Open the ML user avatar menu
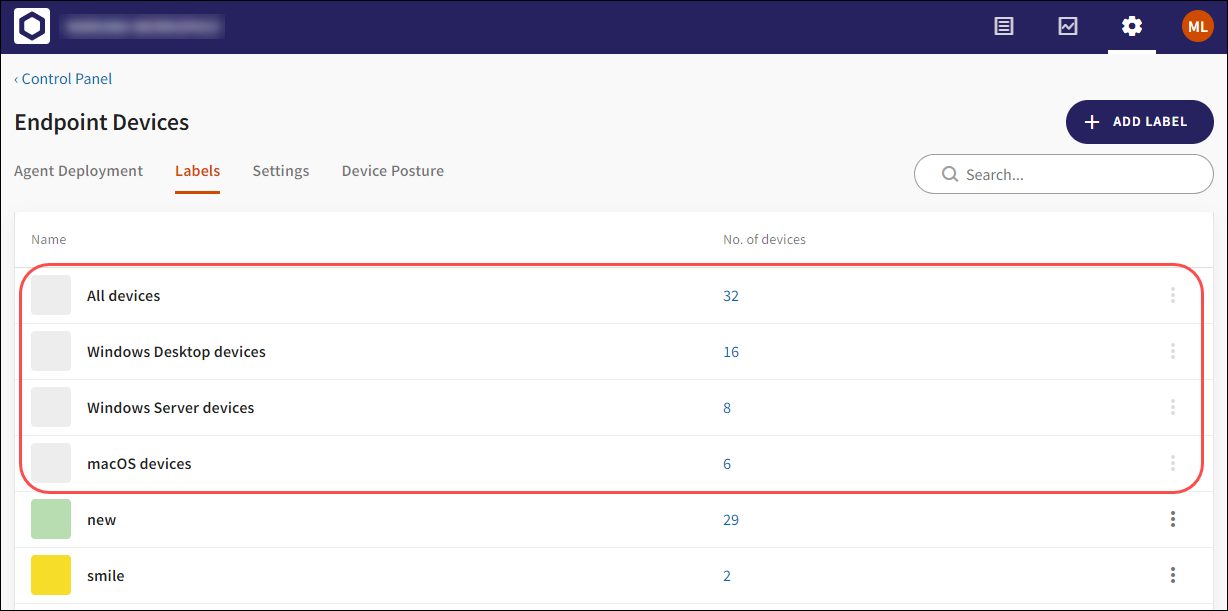Viewport: 1228px width, 611px height. click(1197, 26)
